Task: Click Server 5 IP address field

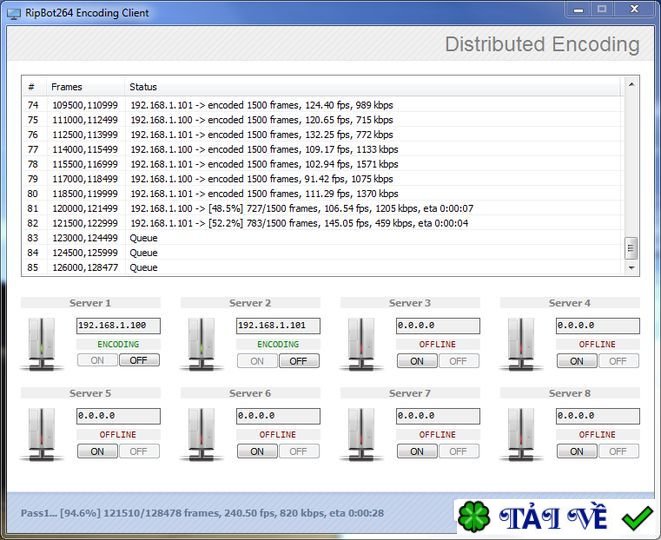Action: 118,416
